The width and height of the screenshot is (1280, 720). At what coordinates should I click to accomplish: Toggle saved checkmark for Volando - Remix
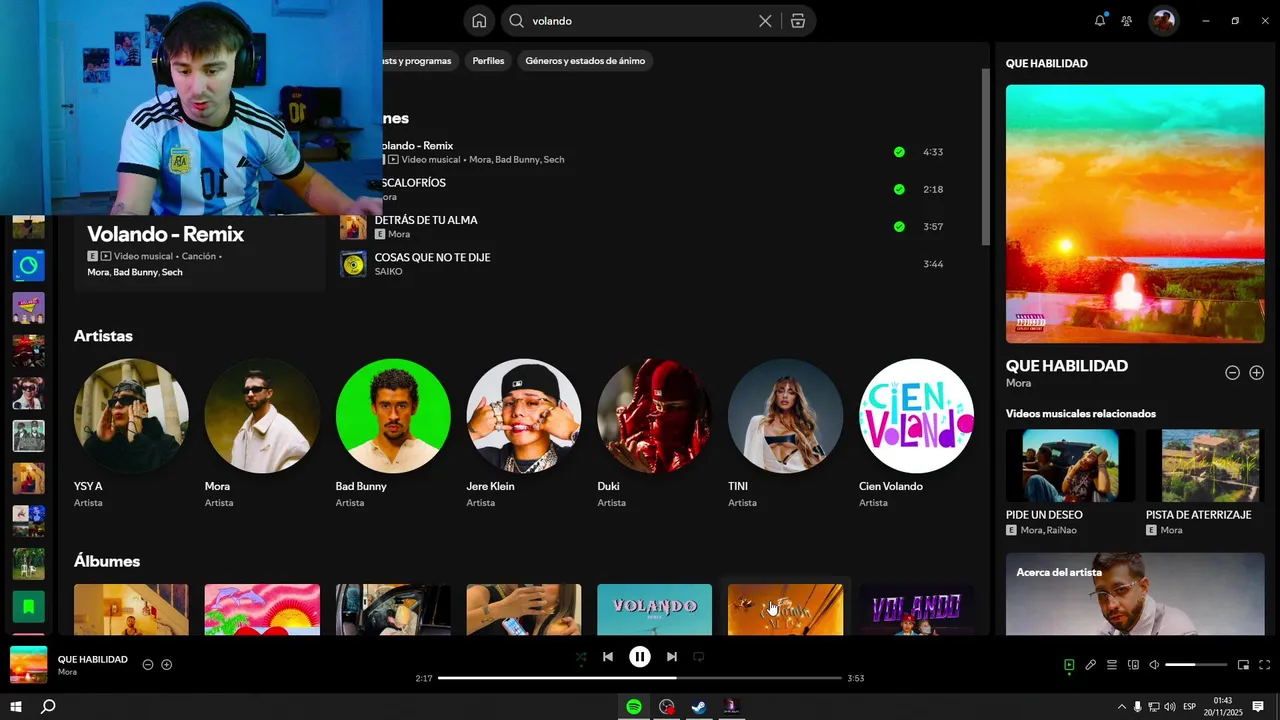point(899,152)
